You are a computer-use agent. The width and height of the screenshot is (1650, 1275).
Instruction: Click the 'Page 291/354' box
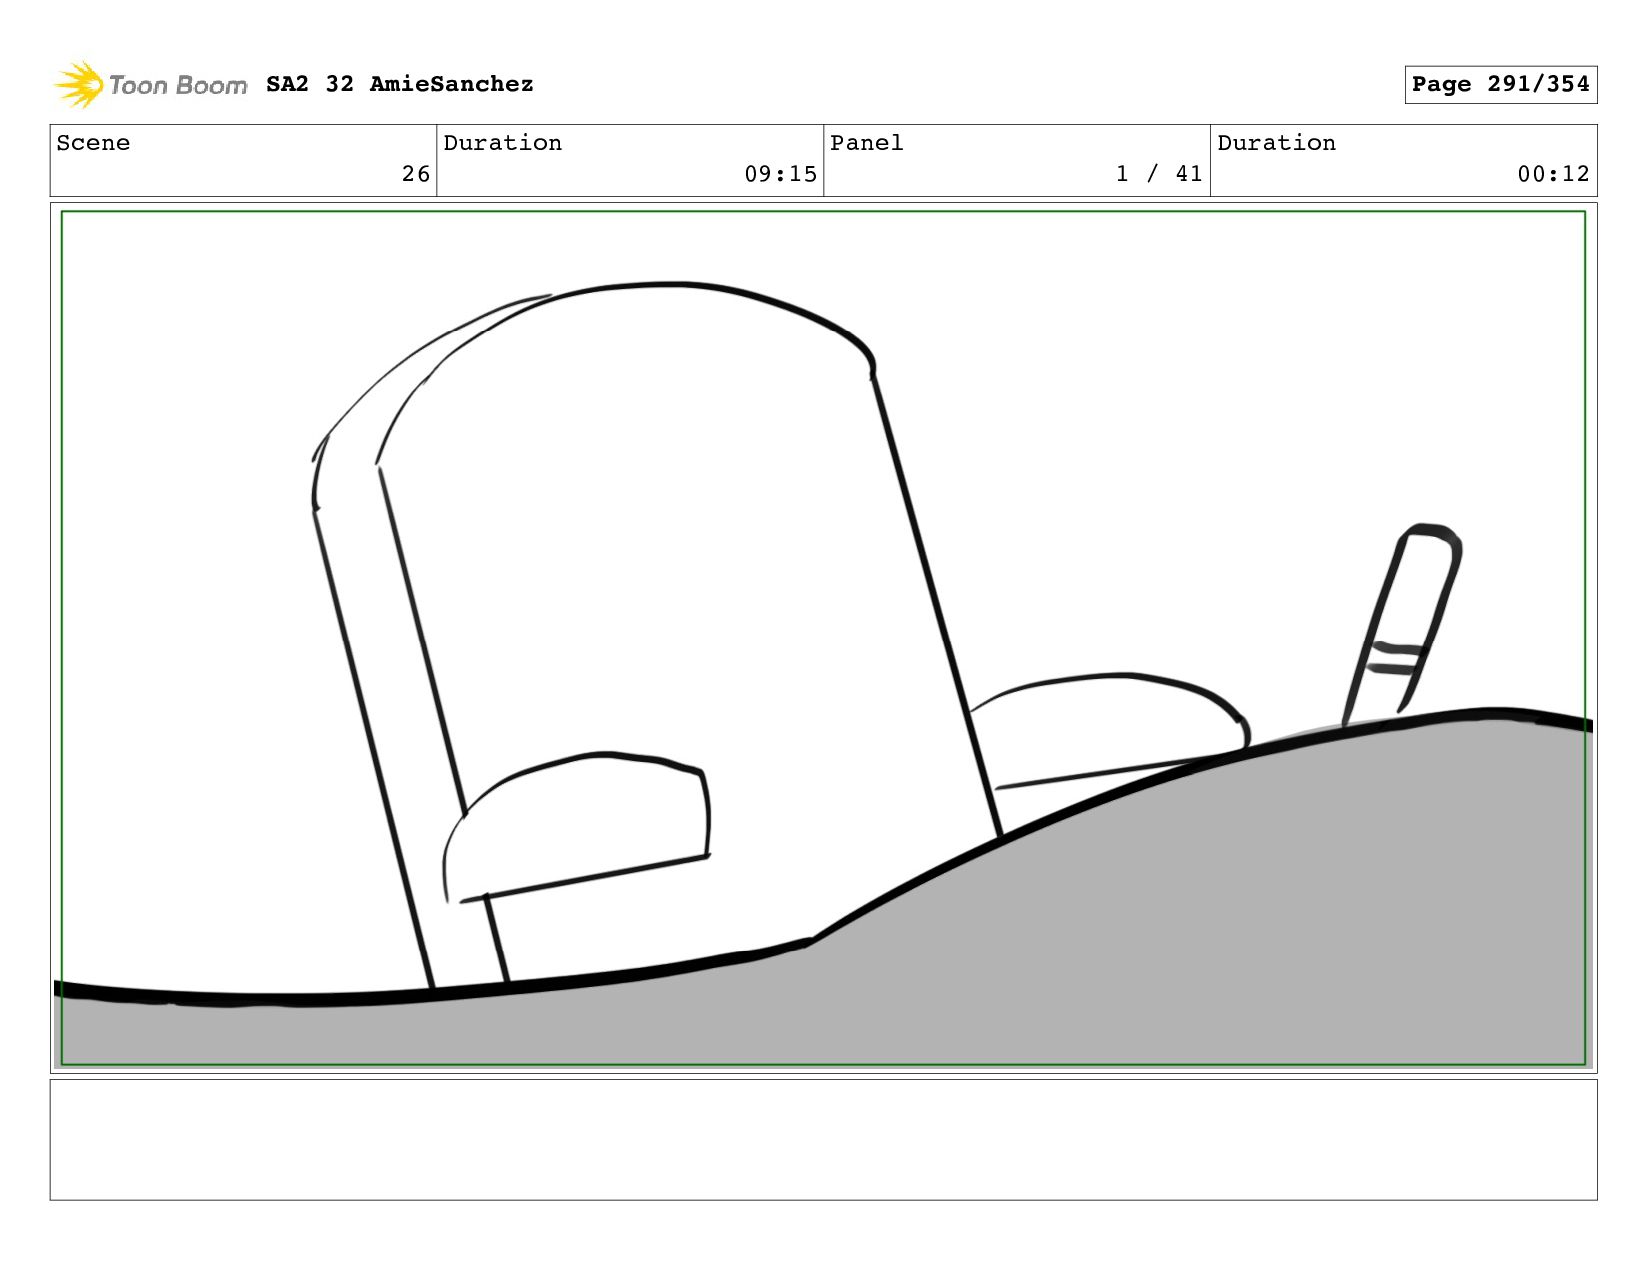click(1500, 84)
